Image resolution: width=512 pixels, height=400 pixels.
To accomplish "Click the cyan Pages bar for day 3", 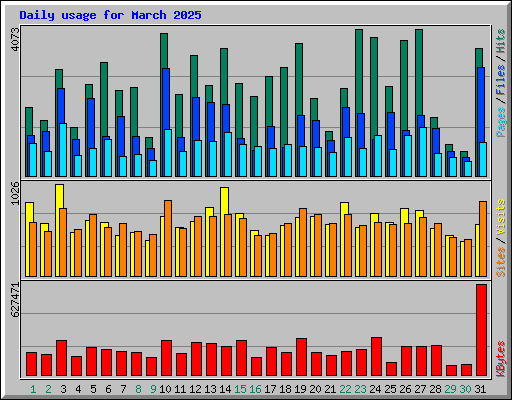I will [63, 150].
